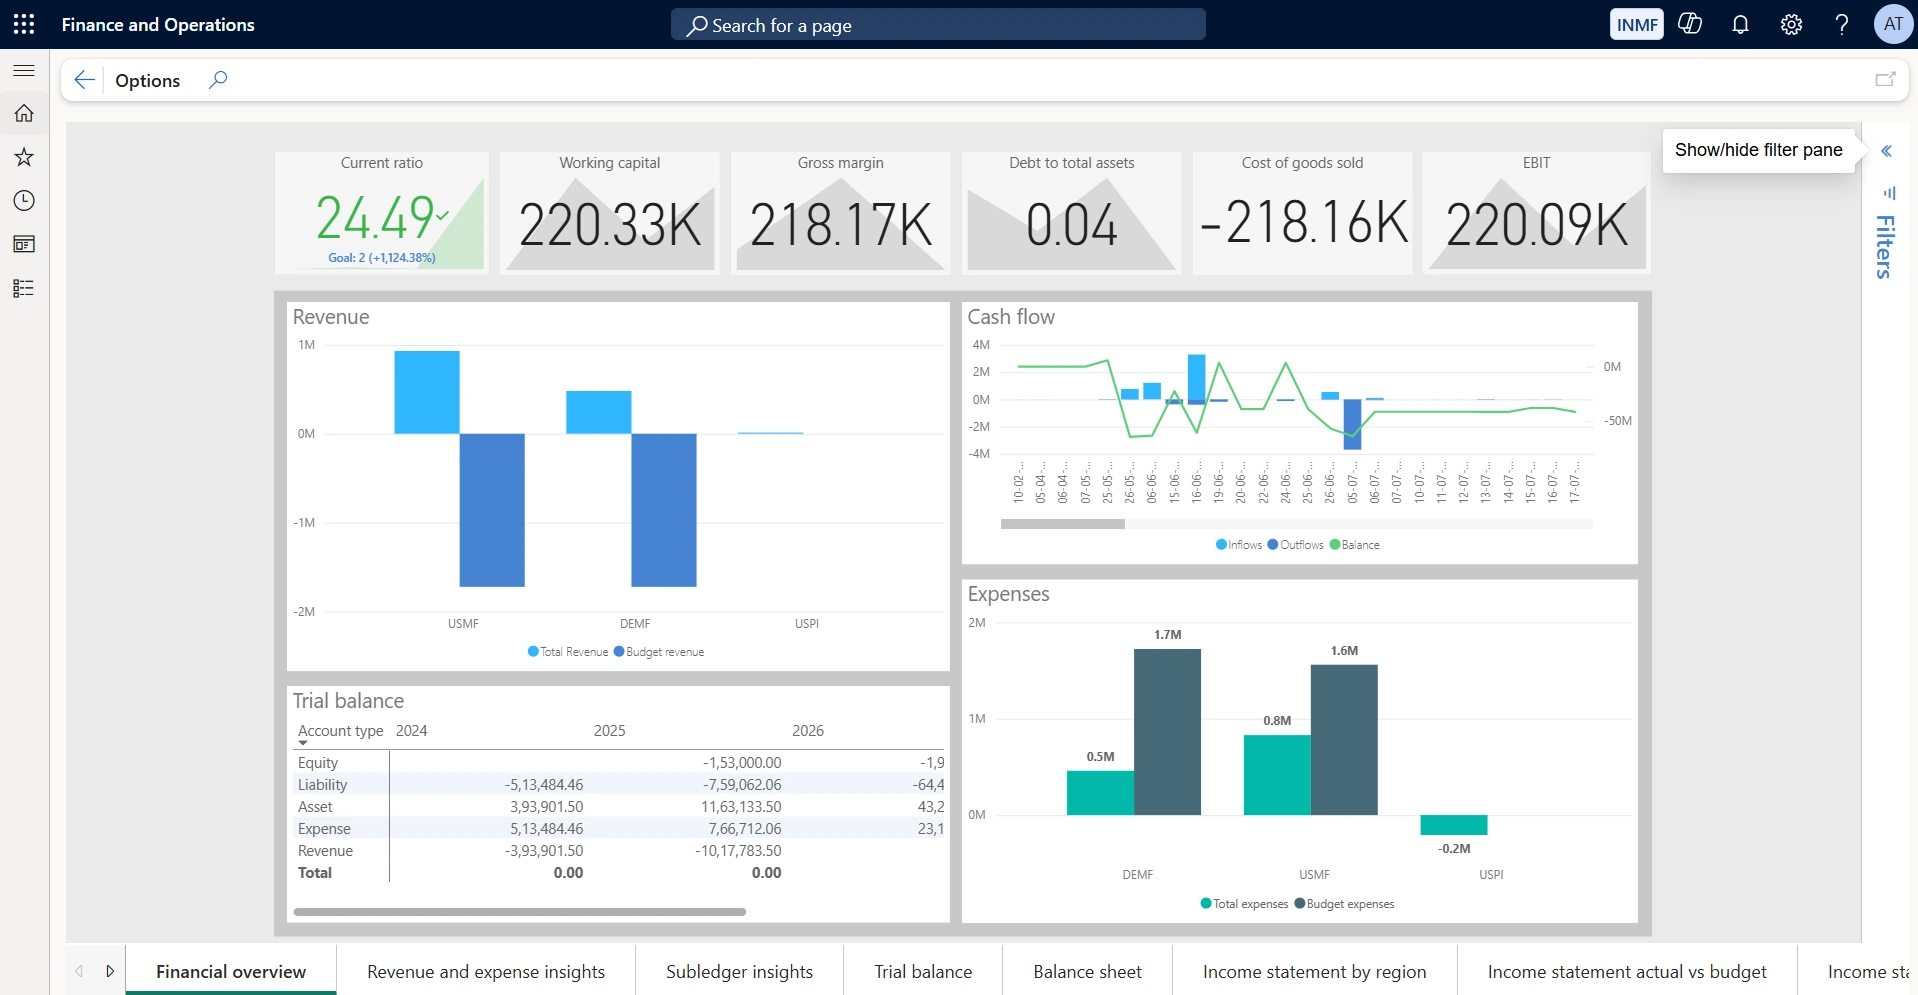Switch to the Balance sheet tab
This screenshot has height=995, width=1918.
1087,971
